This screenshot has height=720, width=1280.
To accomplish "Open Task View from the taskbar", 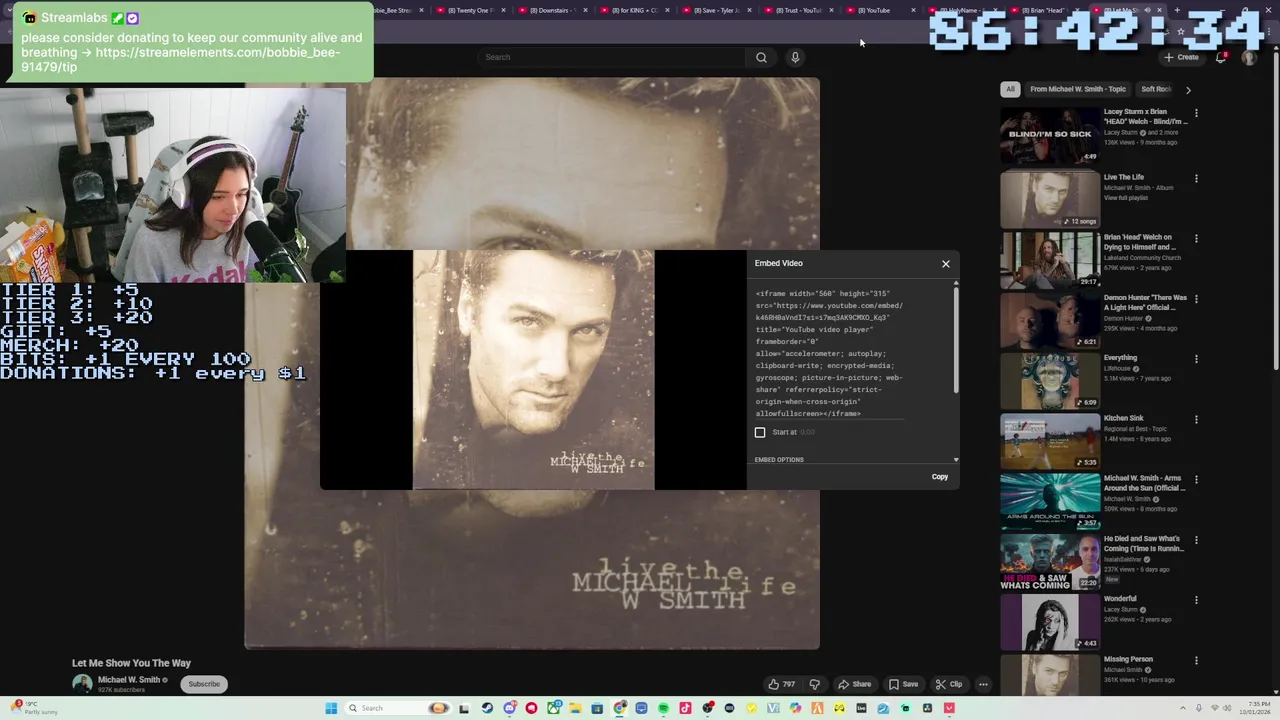I will 464,708.
